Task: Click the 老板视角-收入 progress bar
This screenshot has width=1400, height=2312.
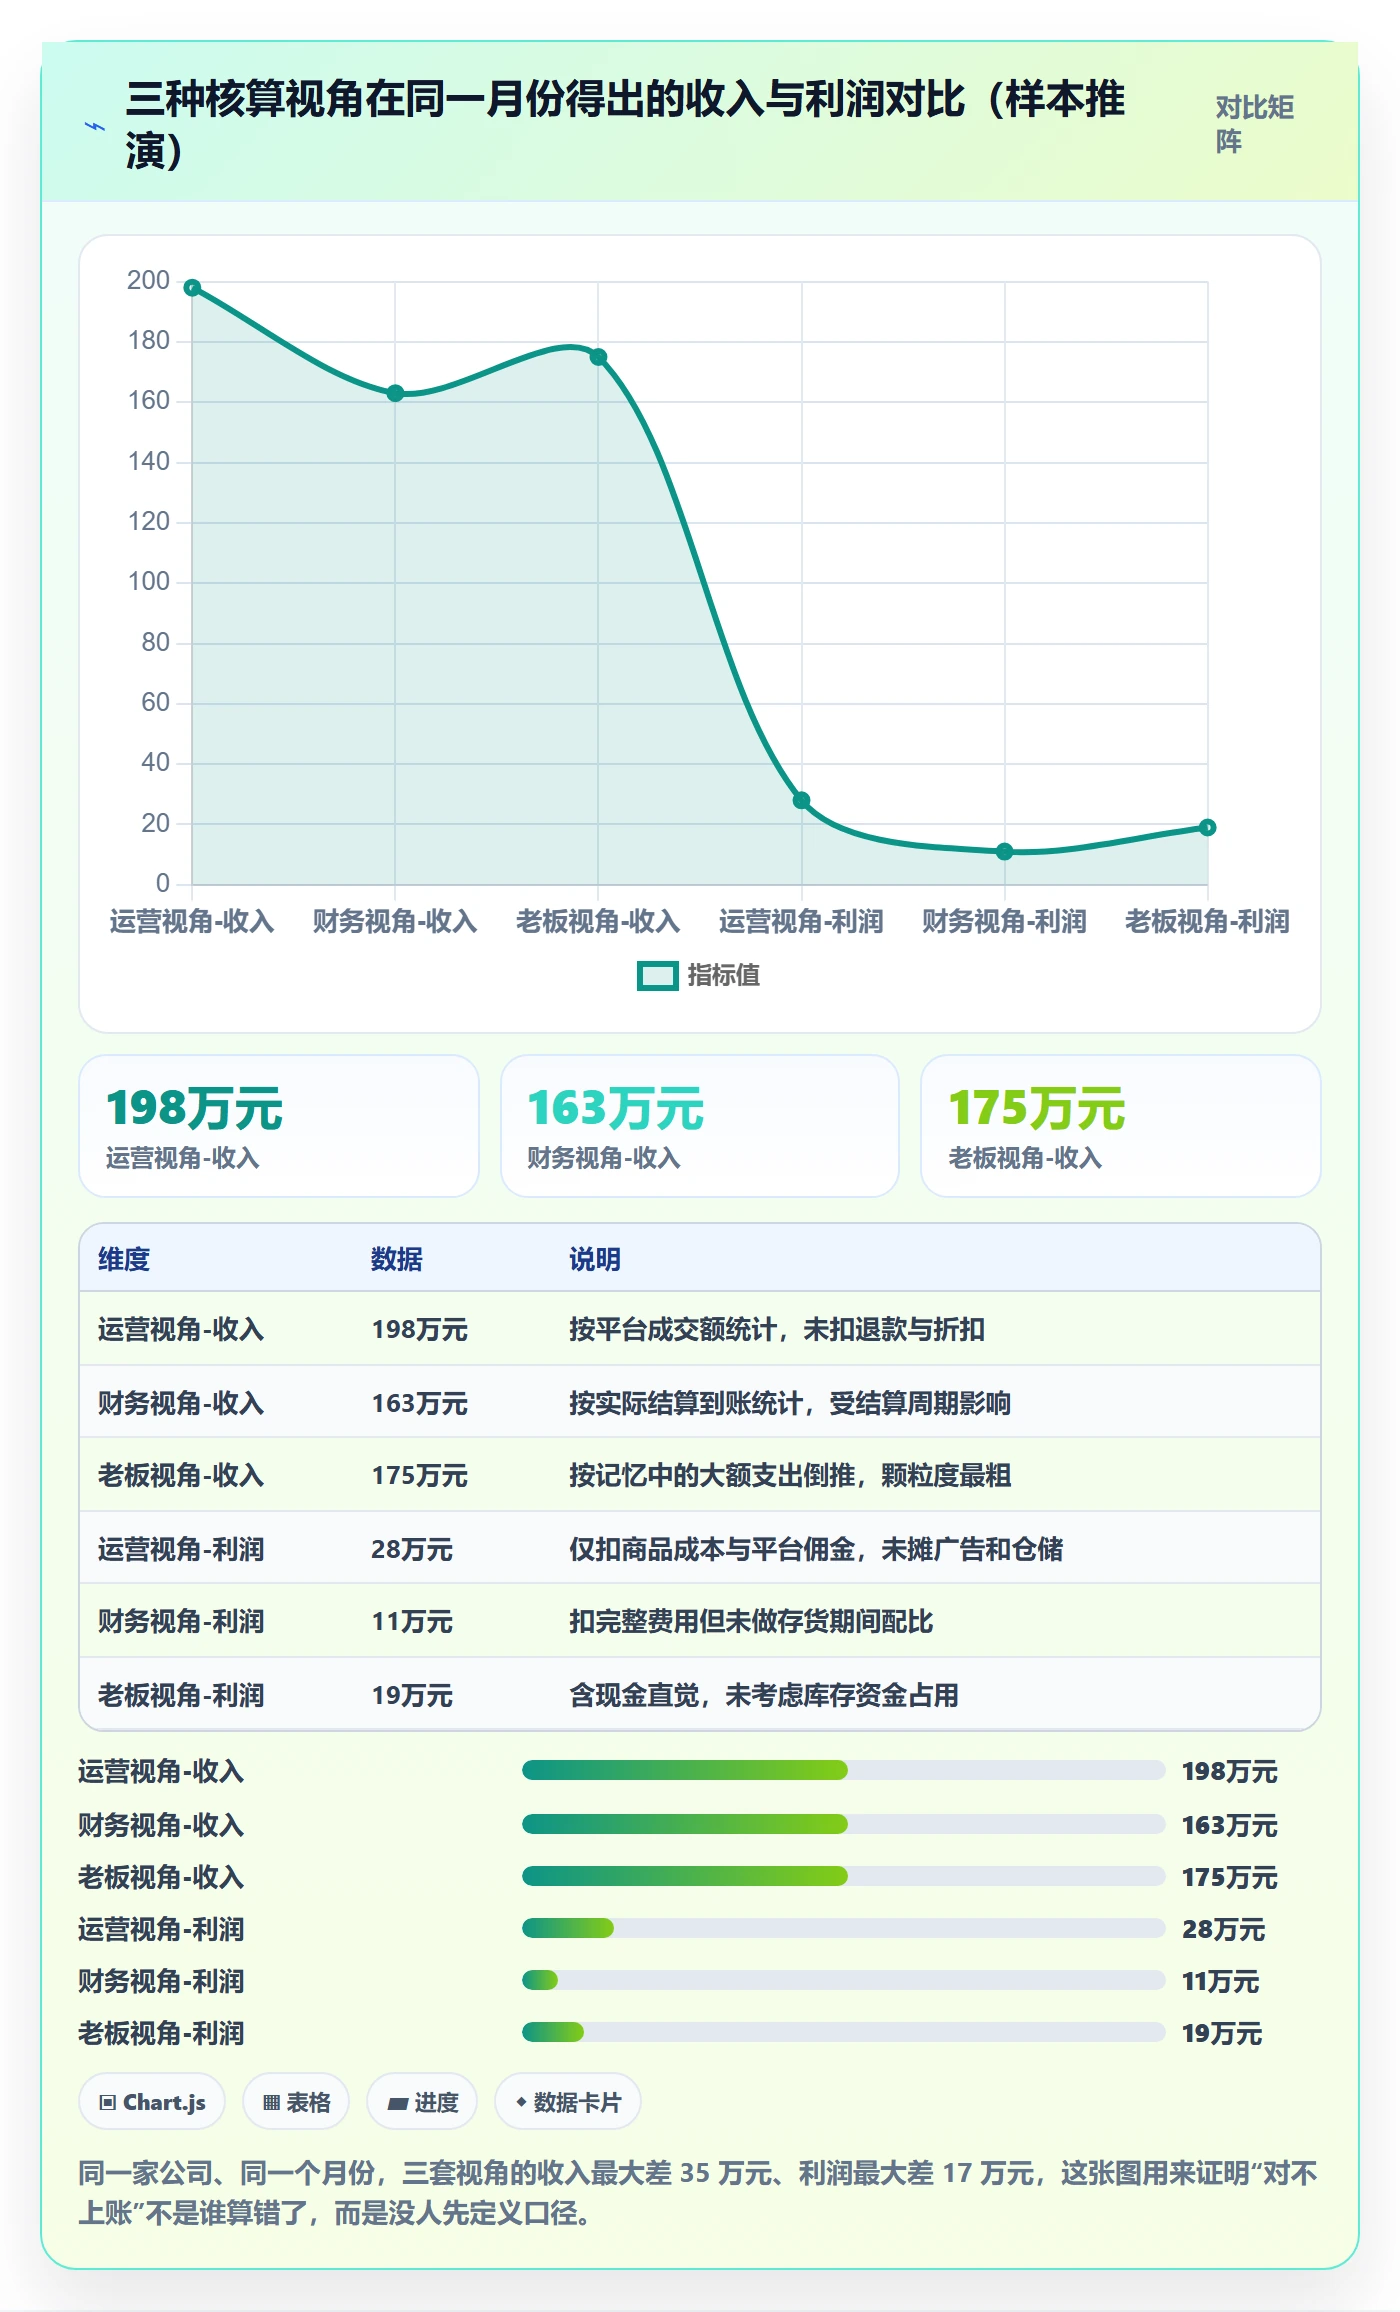Action: click(843, 1877)
